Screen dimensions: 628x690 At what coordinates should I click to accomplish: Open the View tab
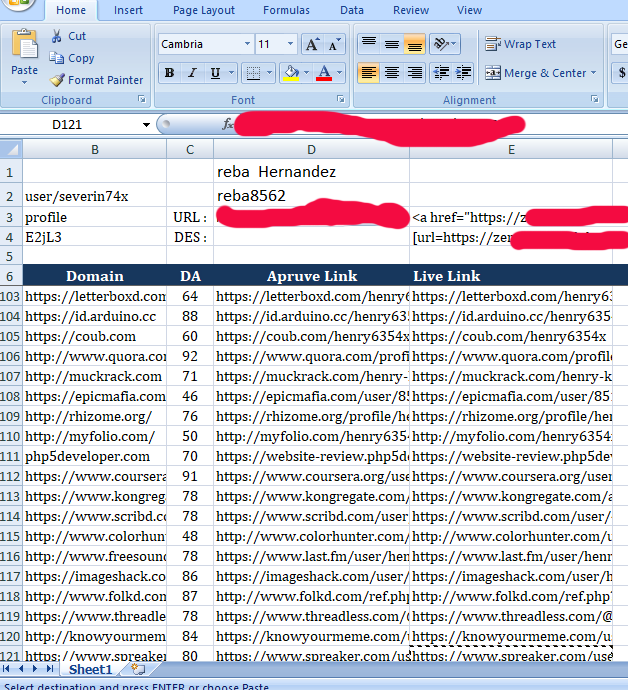click(469, 10)
